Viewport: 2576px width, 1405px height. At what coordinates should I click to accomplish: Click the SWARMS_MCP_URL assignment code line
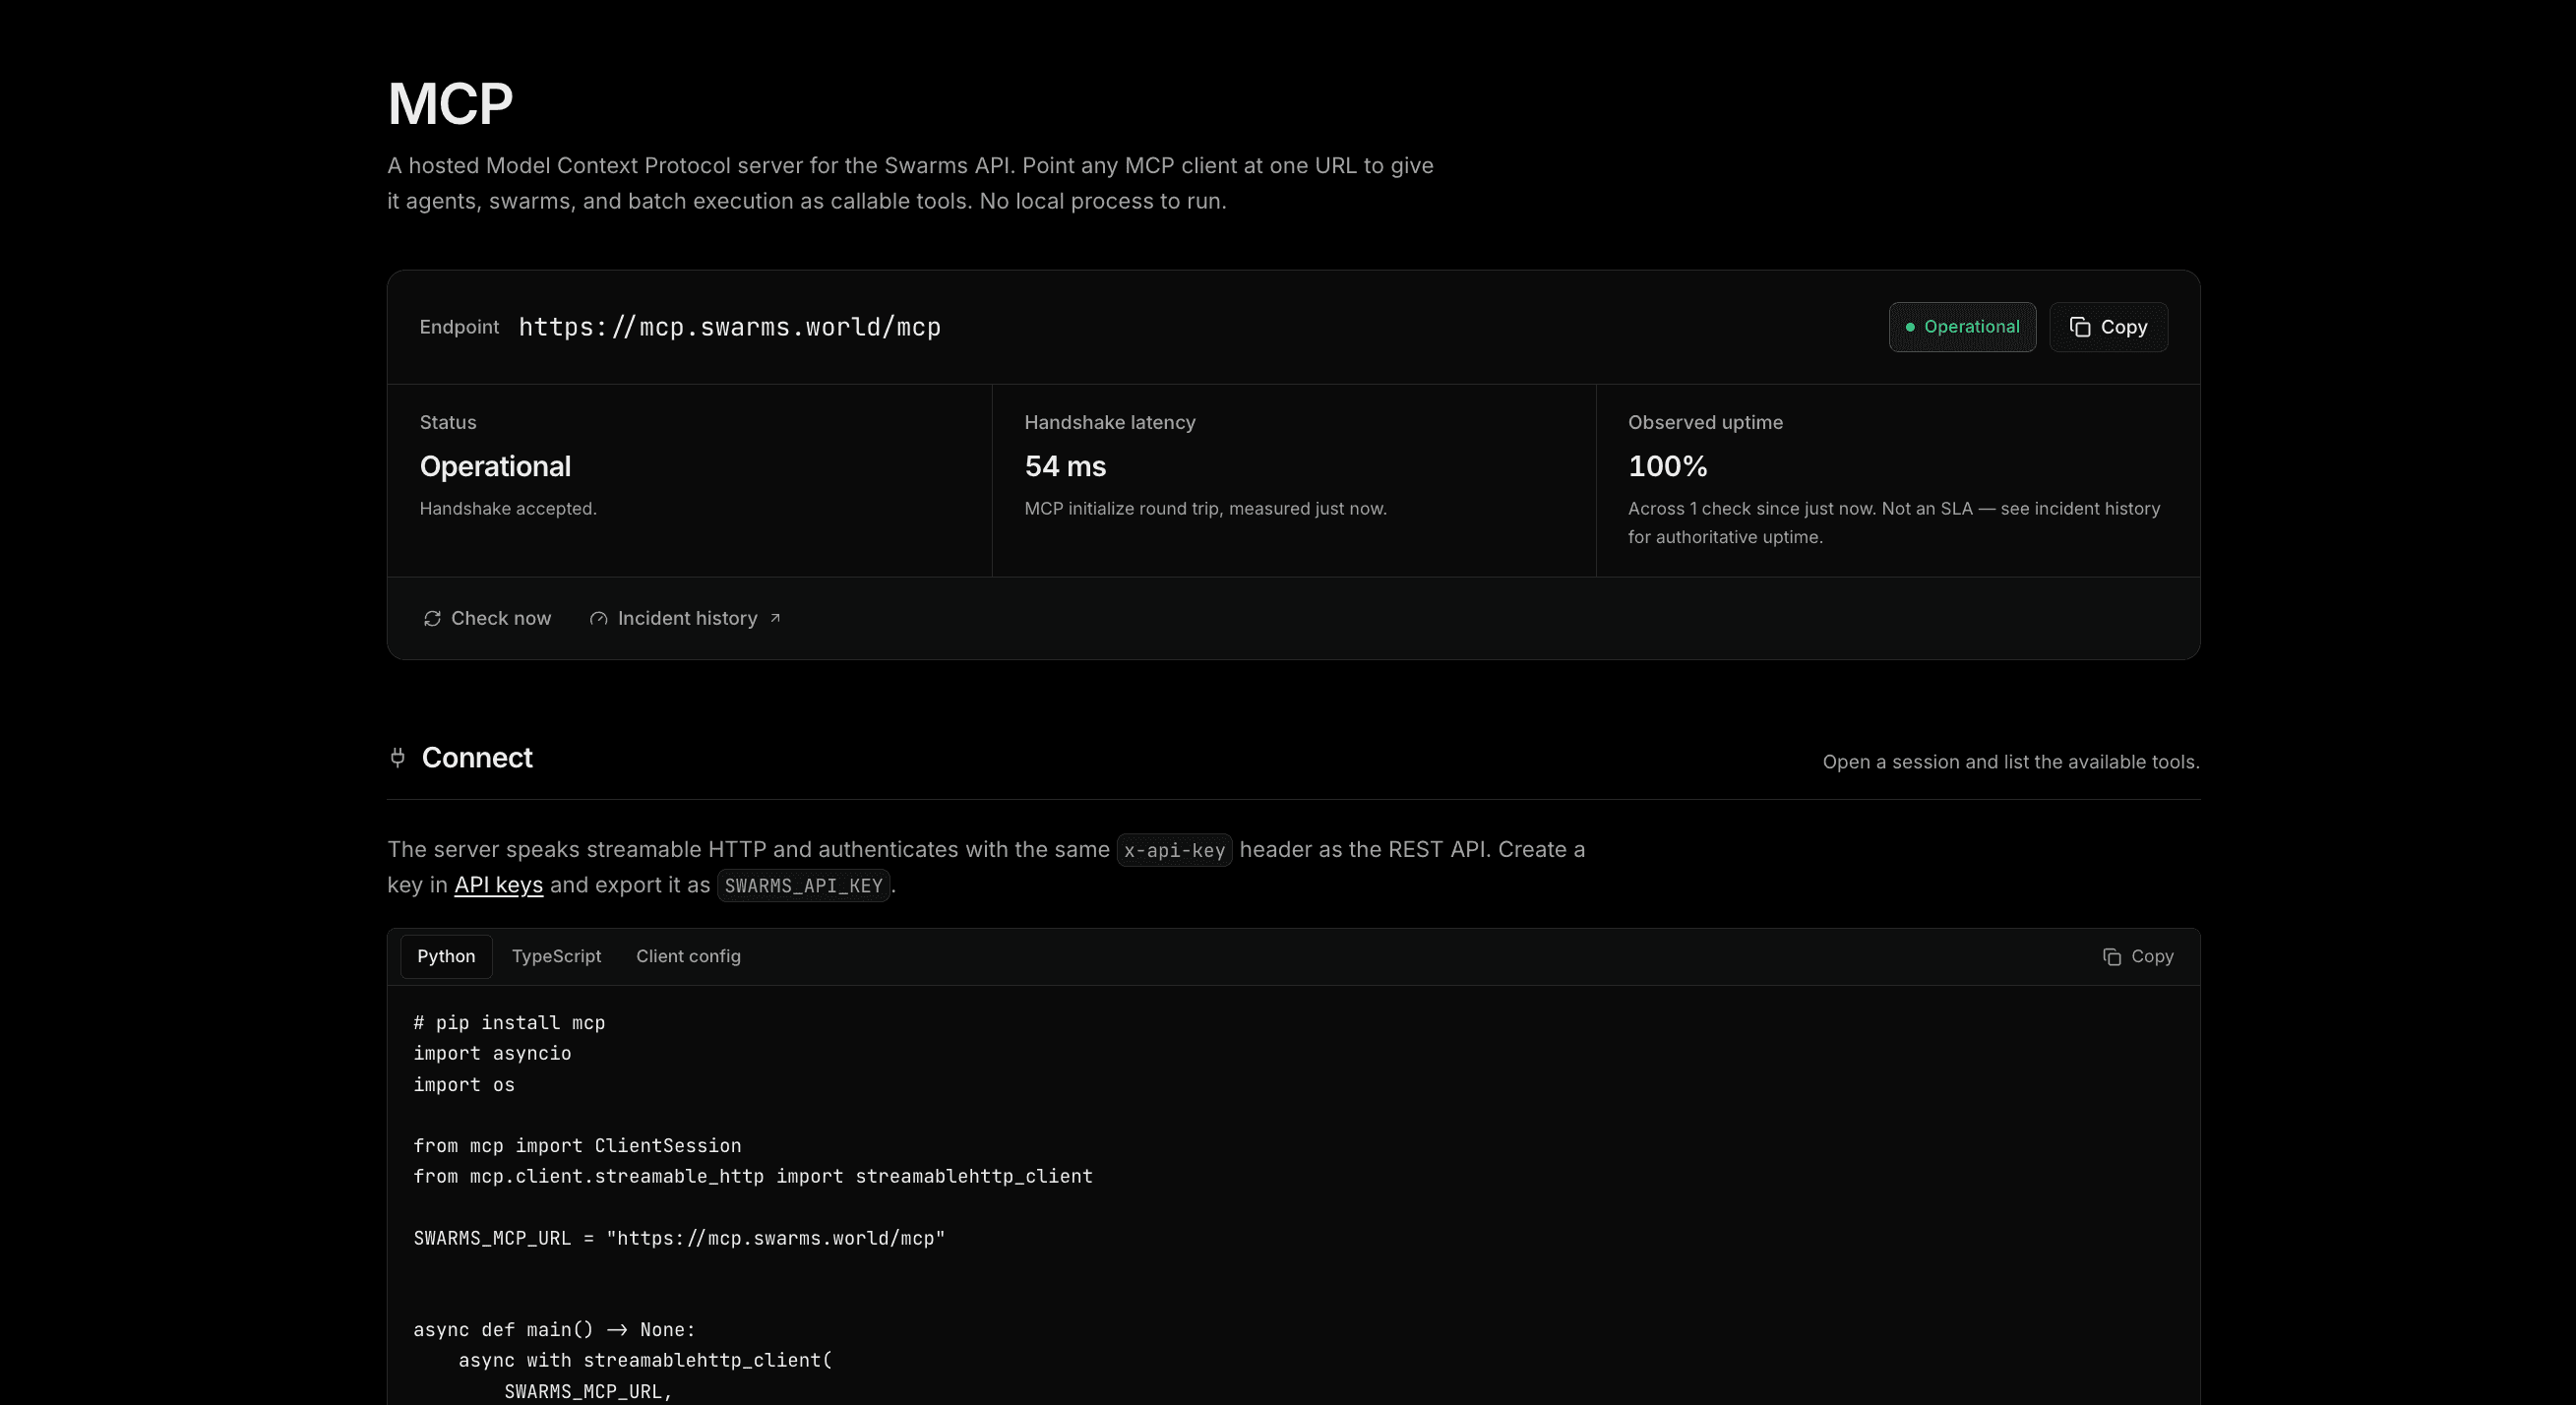tap(679, 1238)
